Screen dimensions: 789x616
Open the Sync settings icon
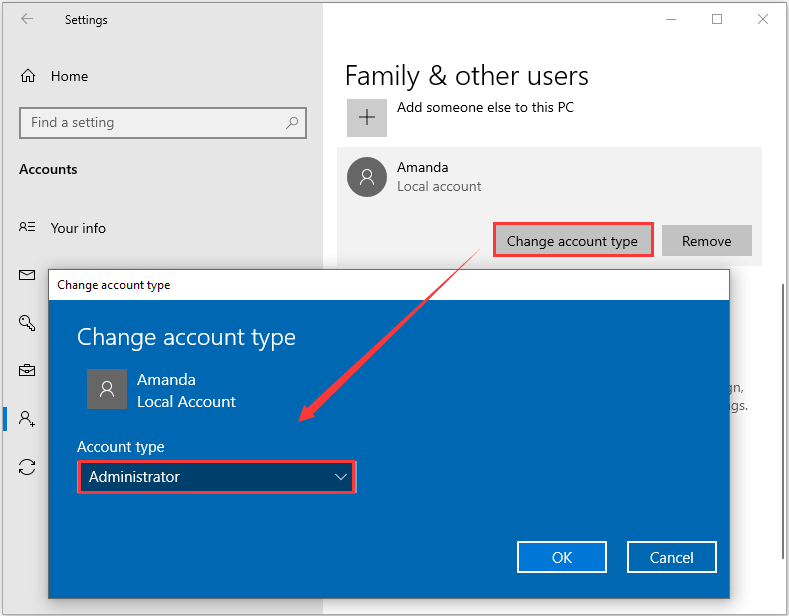click(27, 467)
